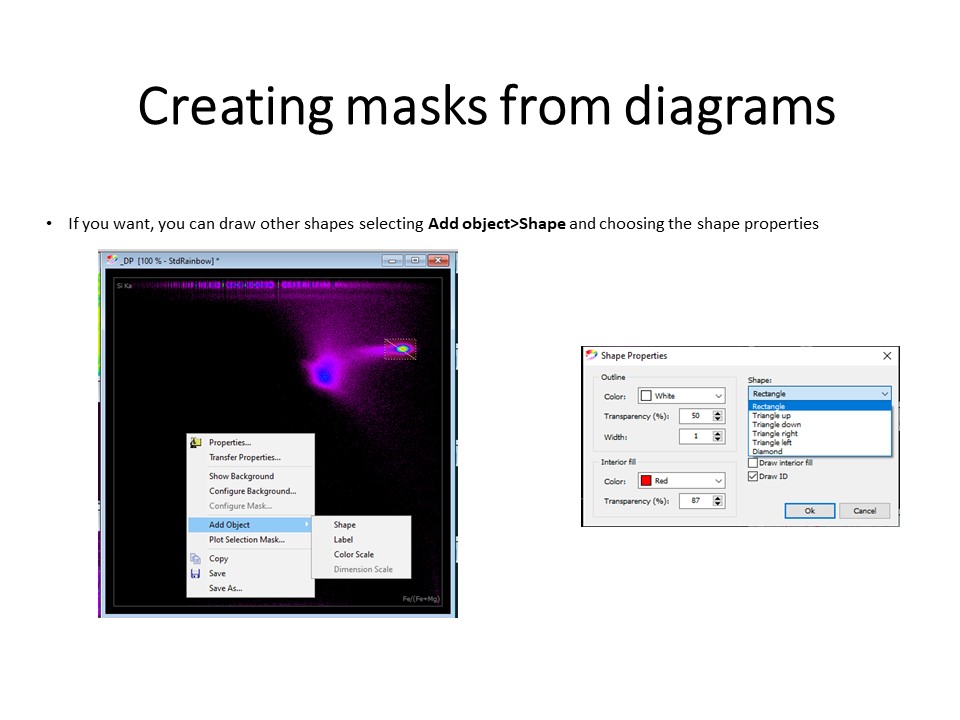The height and width of the screenshot is (720, 960).
Task: Select Shape in the Add Object submenu
Action: tap(345, 525)
